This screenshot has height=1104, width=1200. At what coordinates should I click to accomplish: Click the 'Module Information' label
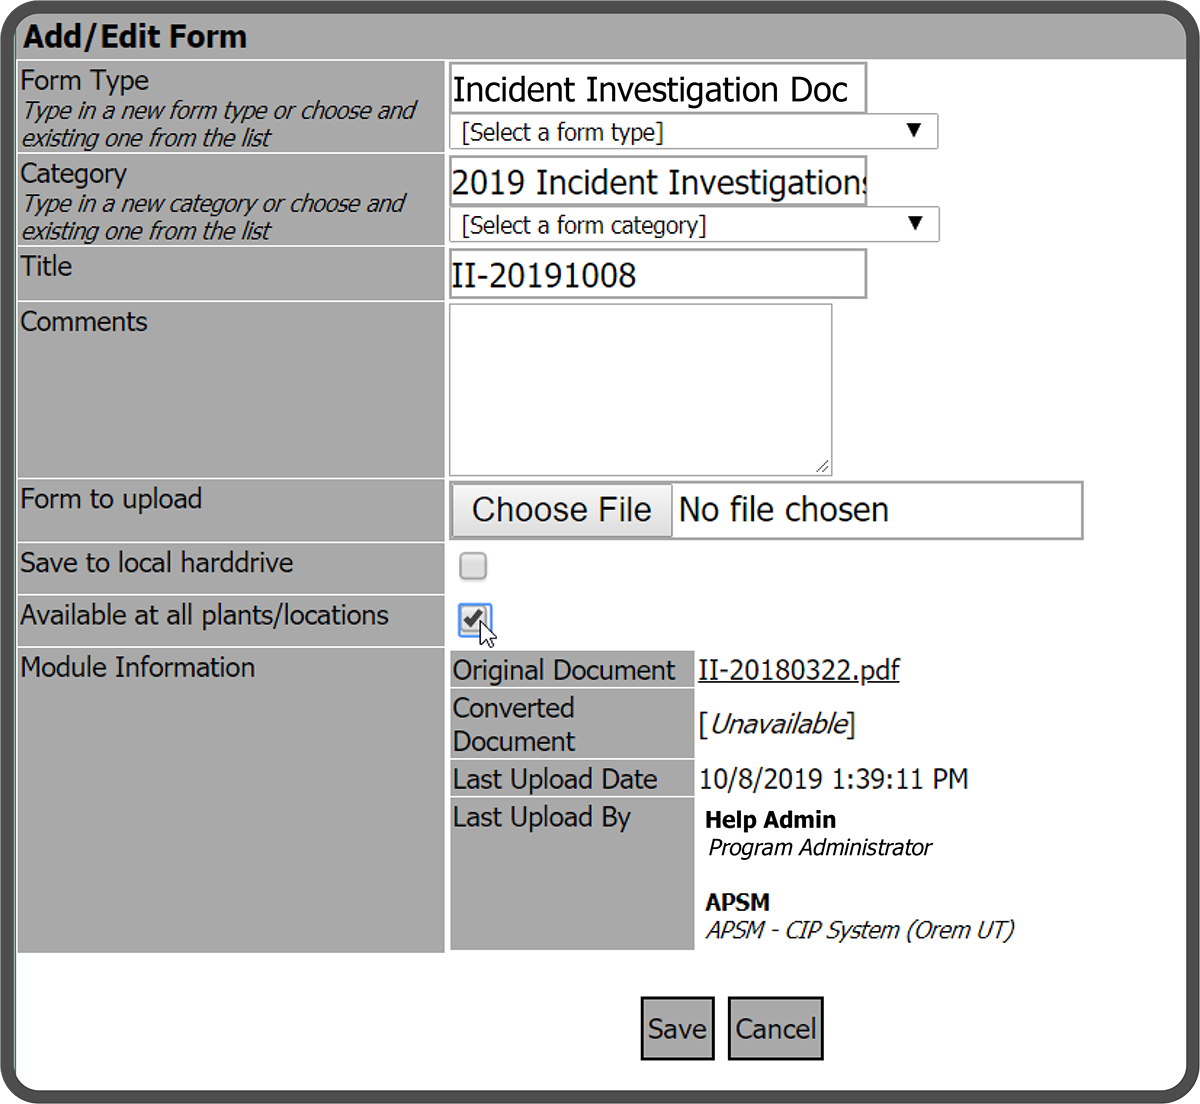click(x=138, y=667)
